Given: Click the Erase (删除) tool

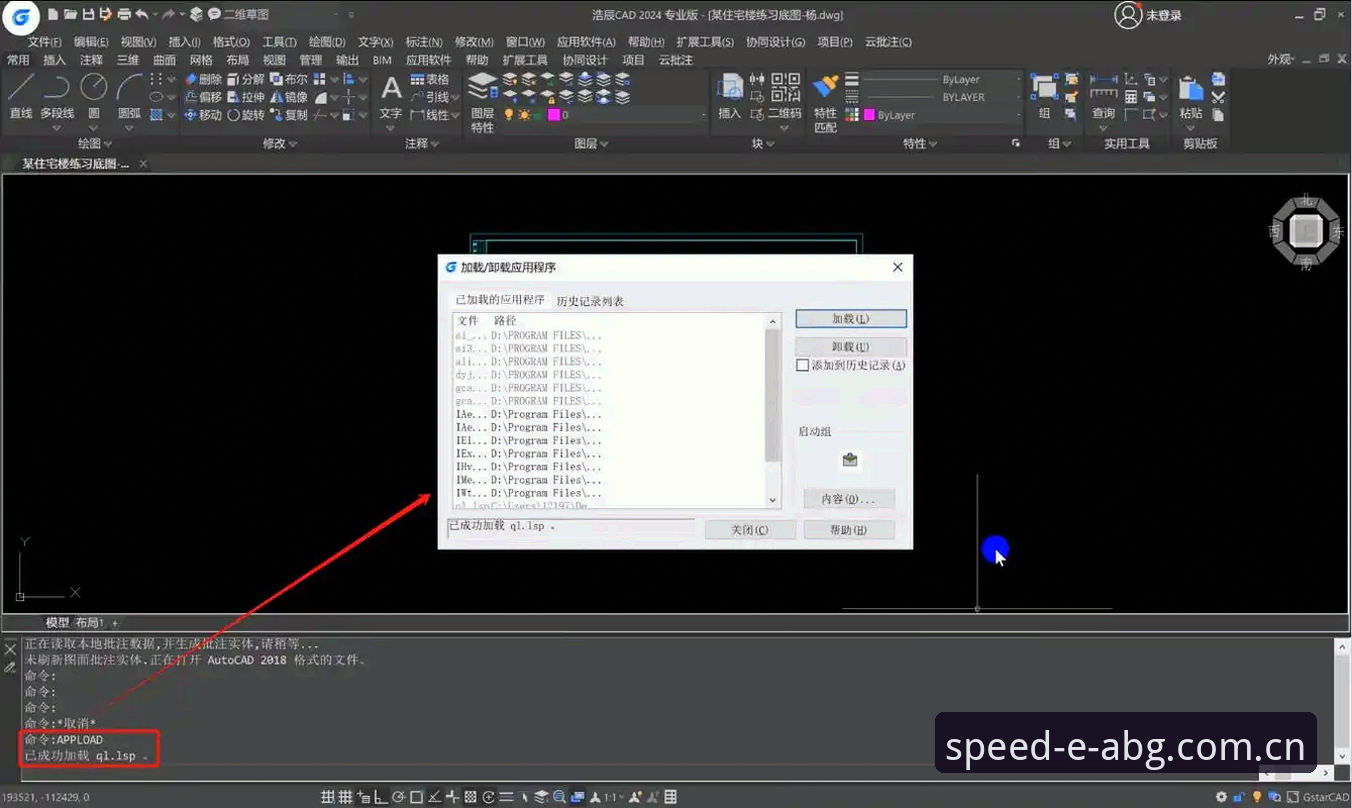Looking at the screenshot, I should click(203, 79).
